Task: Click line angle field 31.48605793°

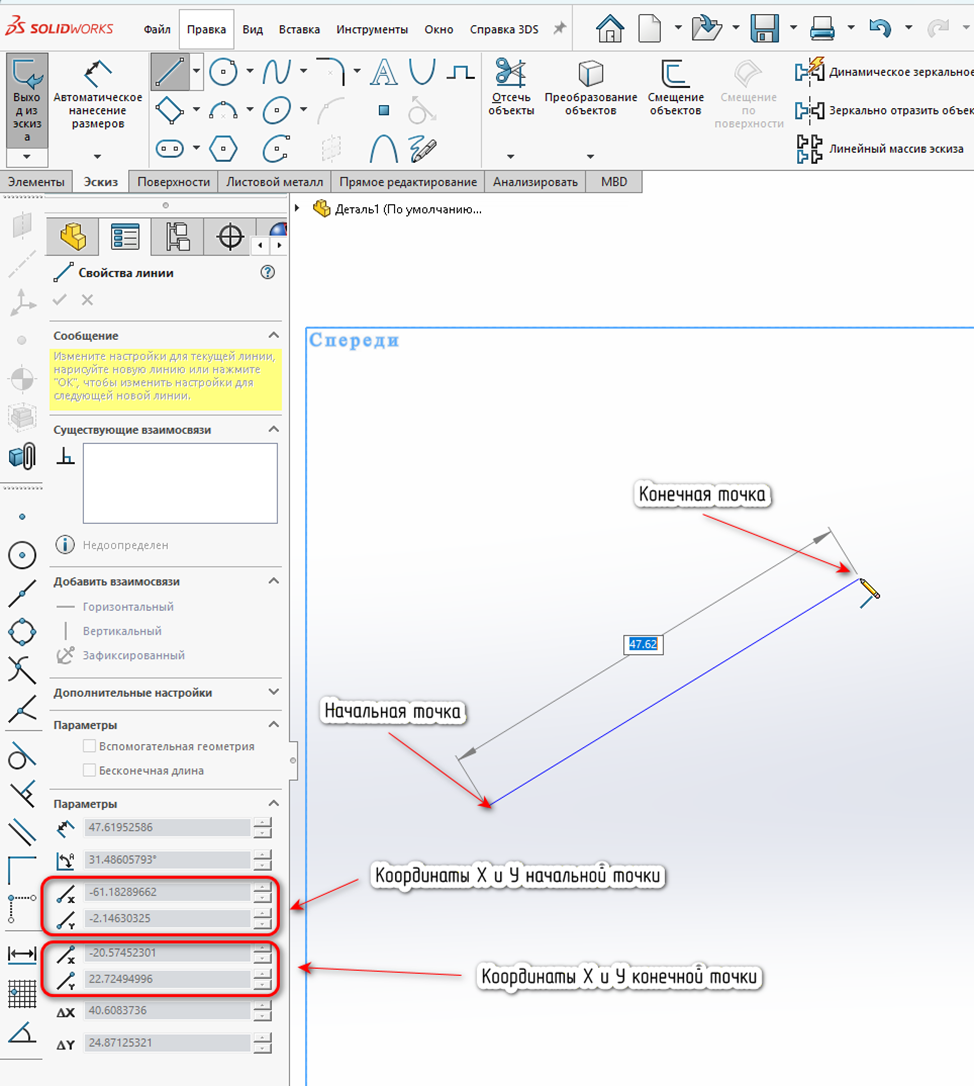Action: pos(167,860)
